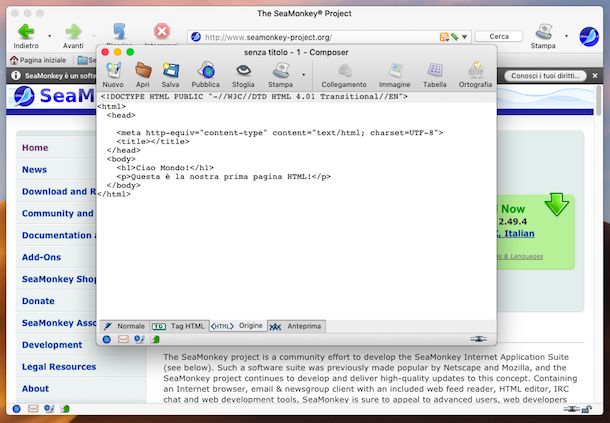
Task: Click the green download arrow icon
Action: (x=556, y=204)
